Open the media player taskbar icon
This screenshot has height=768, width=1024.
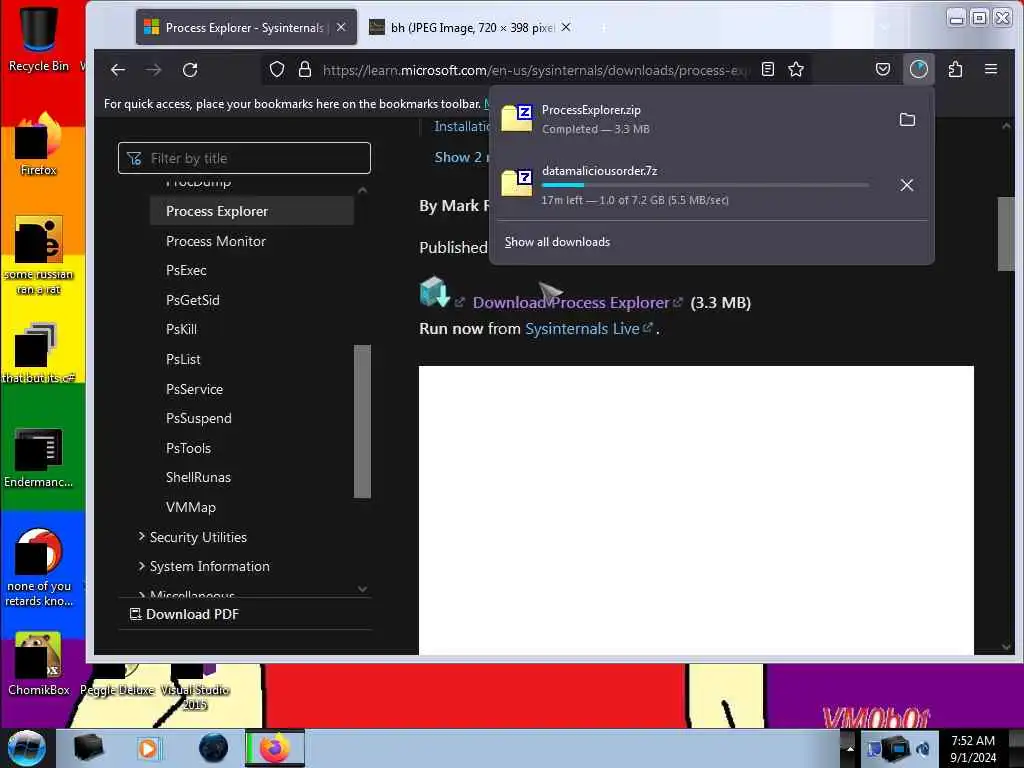(148, 748)
